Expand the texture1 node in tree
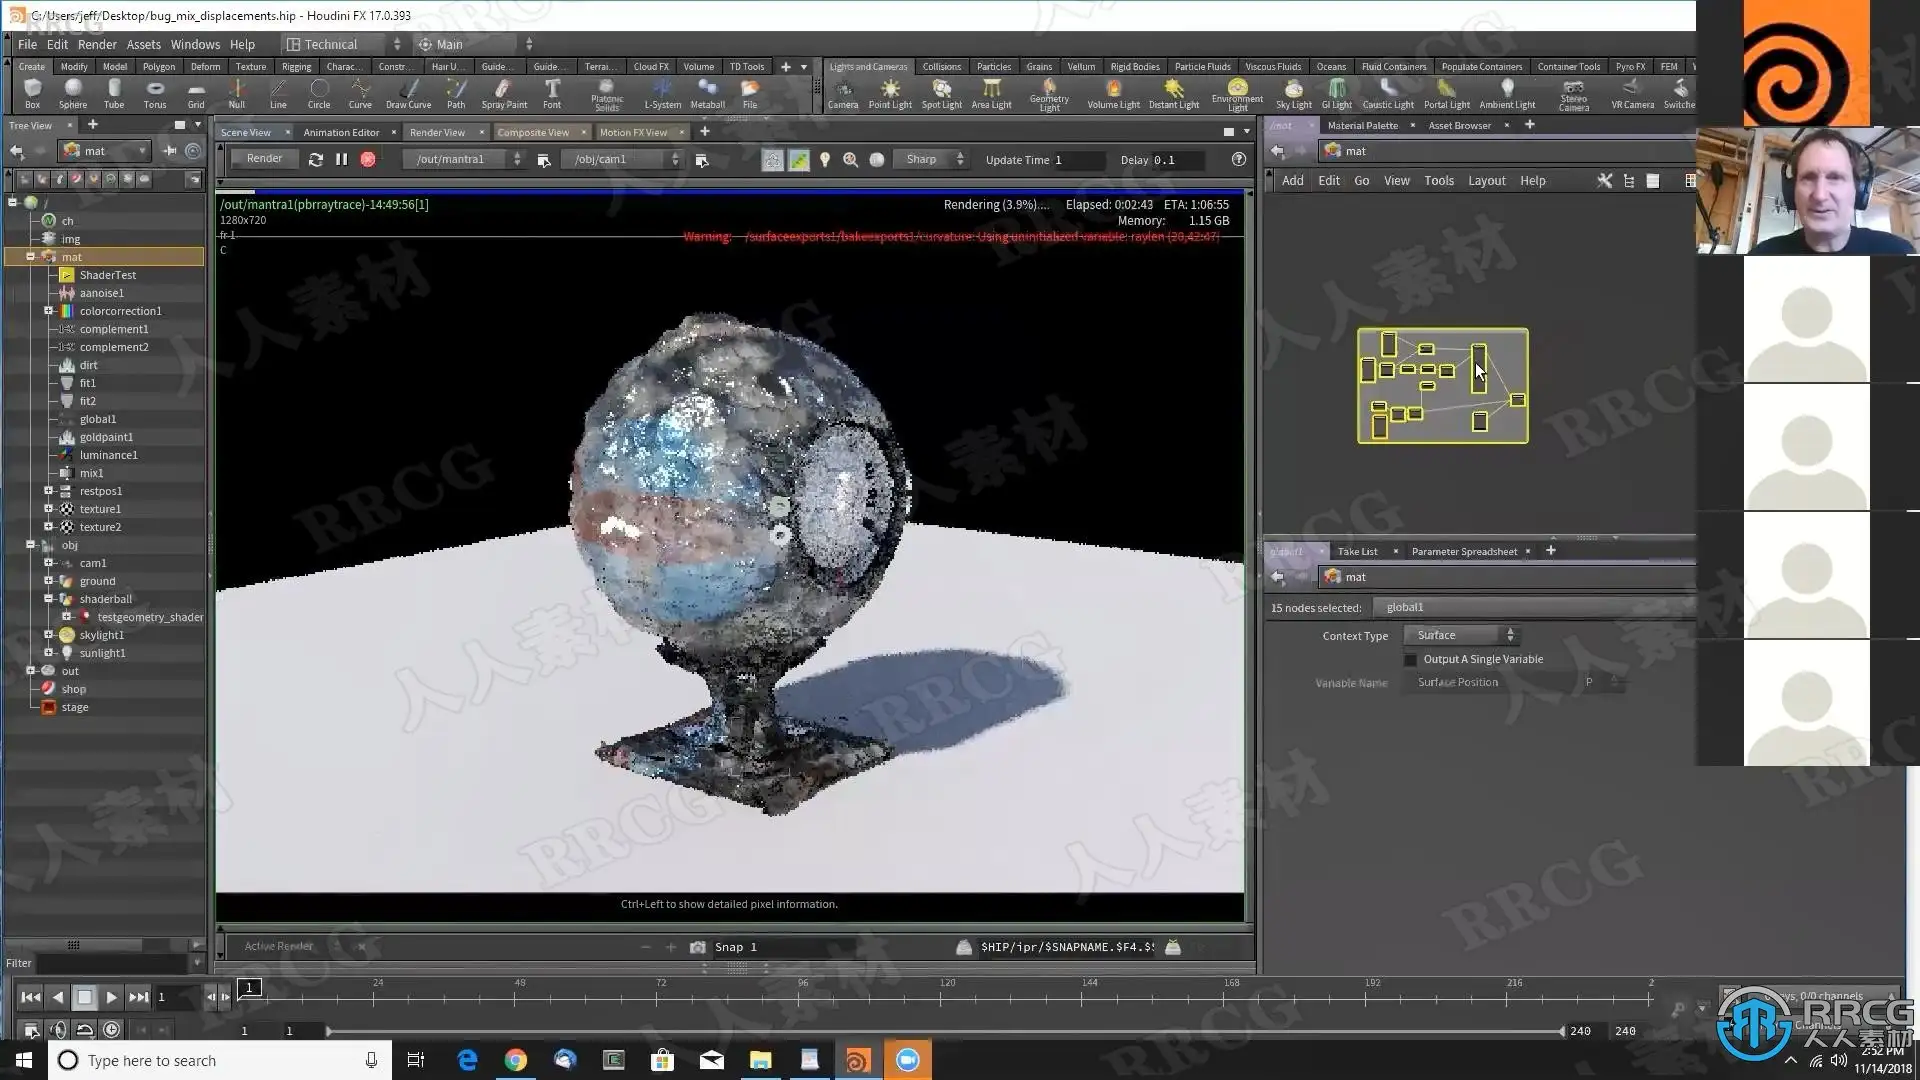Screen dimensions: 1920x1080 [x=48, y=509]
